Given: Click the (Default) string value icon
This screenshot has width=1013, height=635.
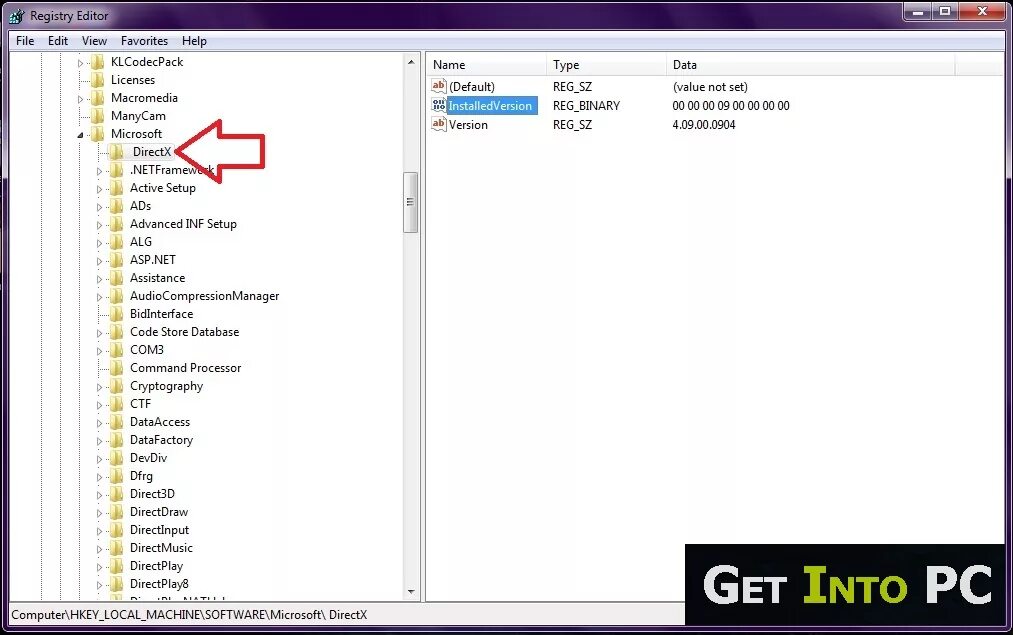Looking at the screenshot, I should pos(439,86).
